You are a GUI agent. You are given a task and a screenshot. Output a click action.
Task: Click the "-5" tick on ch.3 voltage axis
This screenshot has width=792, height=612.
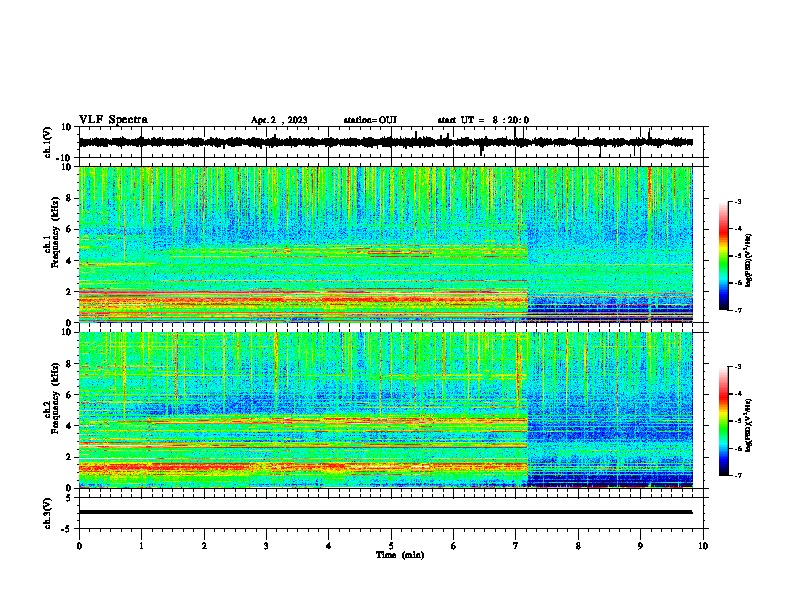[x=68, y=529]
